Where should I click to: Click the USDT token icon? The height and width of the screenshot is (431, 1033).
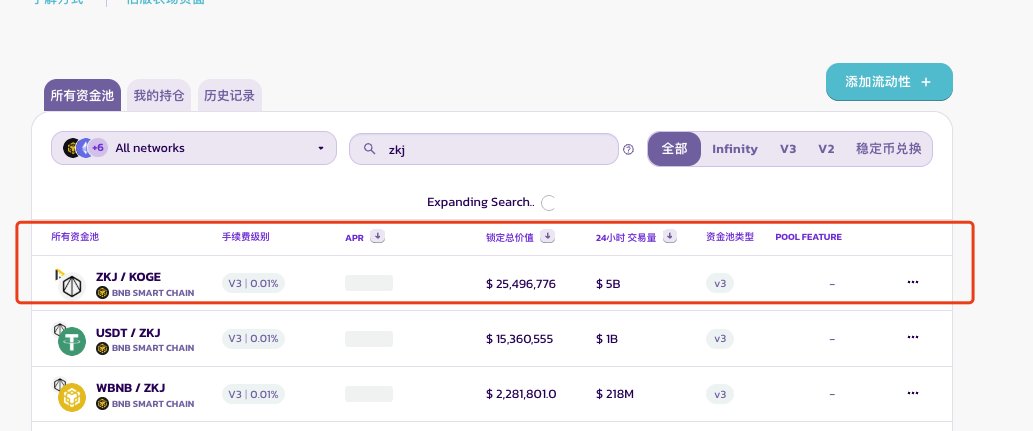pos(72,341)
